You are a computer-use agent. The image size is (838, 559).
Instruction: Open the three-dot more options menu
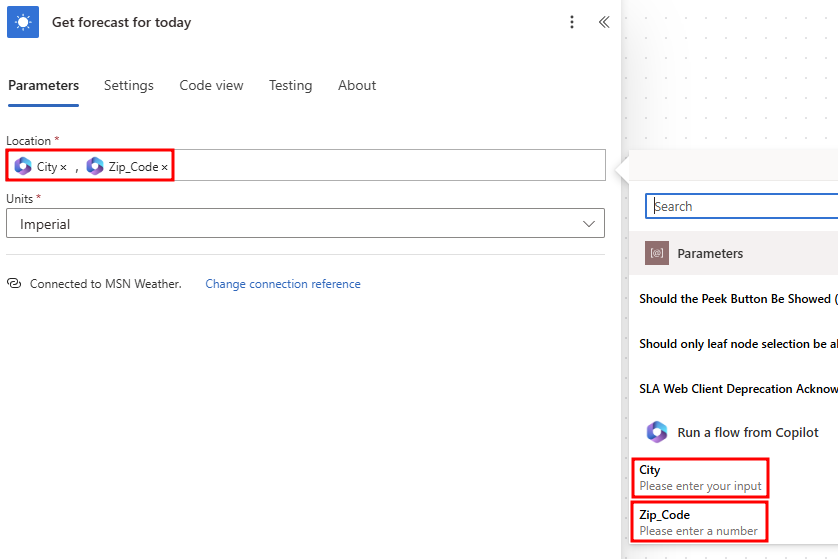[x=572, y=22]
